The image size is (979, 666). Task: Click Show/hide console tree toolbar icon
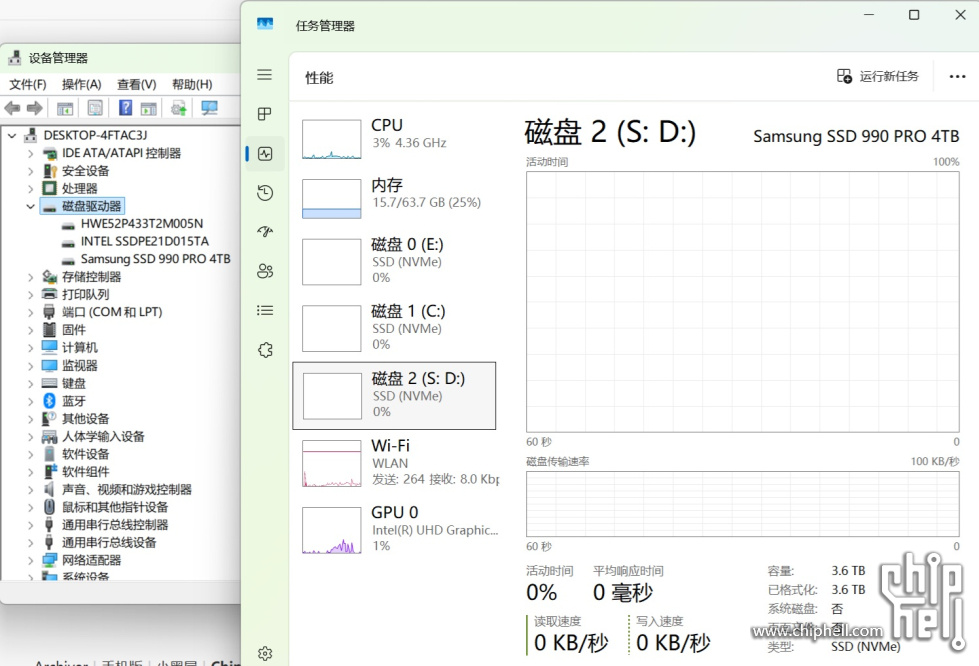[x=65, y=108]
